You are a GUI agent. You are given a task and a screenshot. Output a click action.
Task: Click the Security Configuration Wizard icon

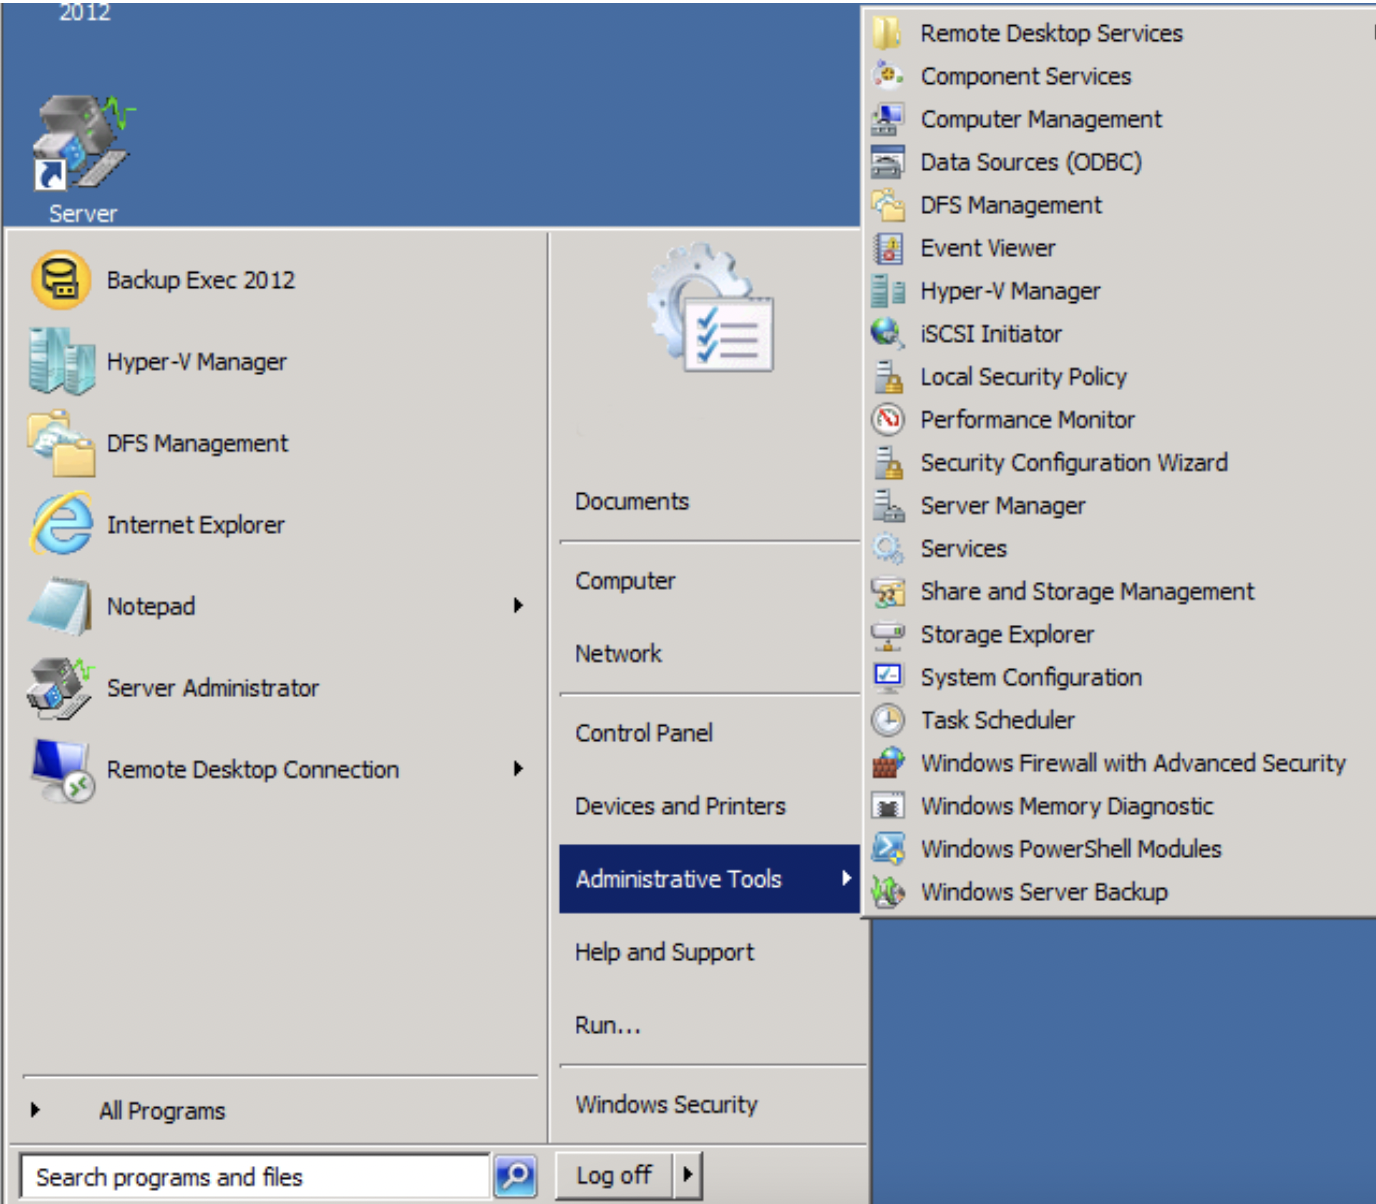coord(887,462)
